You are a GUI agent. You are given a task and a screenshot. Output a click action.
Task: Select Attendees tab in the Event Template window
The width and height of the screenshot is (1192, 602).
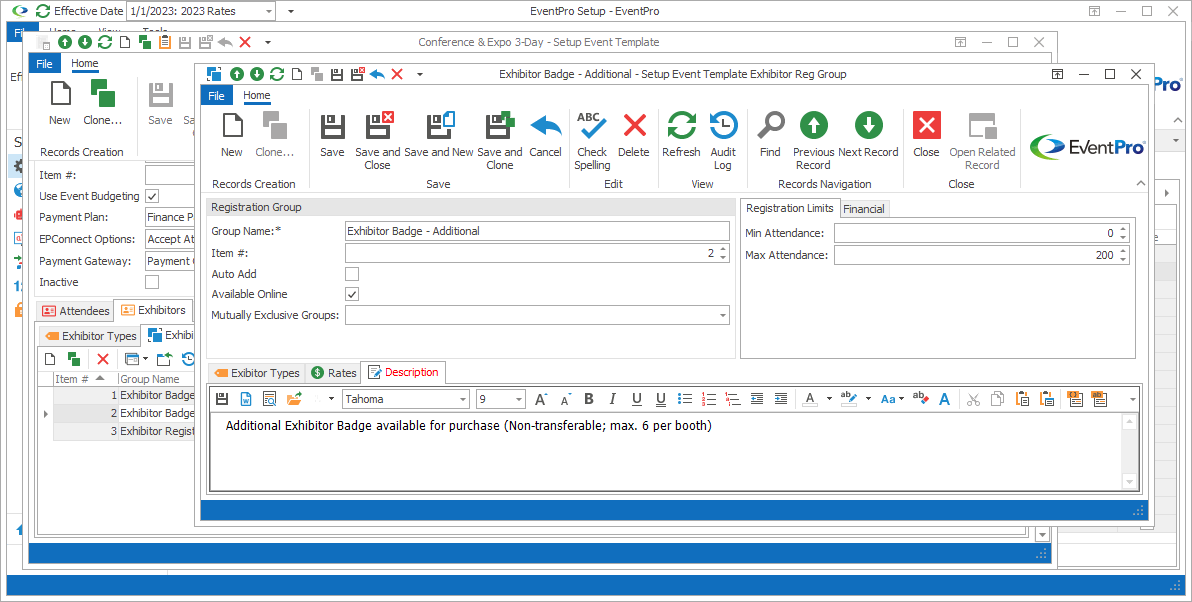pyautogui.click(x=75, y=310)
